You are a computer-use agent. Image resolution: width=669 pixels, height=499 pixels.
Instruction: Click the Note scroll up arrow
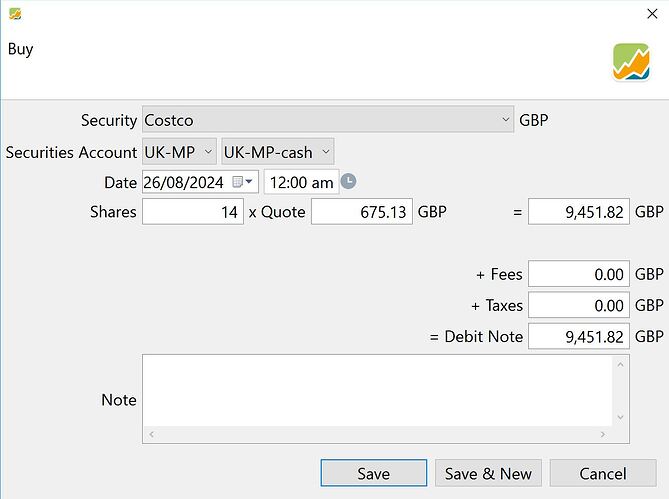[620, 365]
